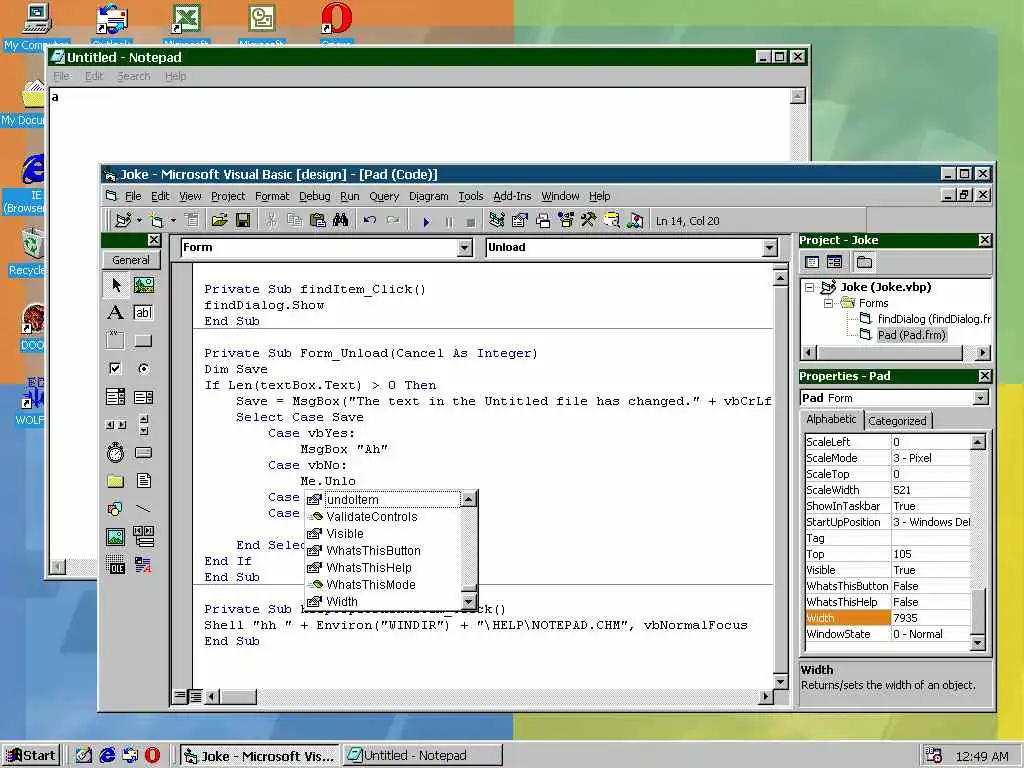Switch to Procedure View at code window bottom
Screen dimensions: 1024x768
tap(180, 696)
